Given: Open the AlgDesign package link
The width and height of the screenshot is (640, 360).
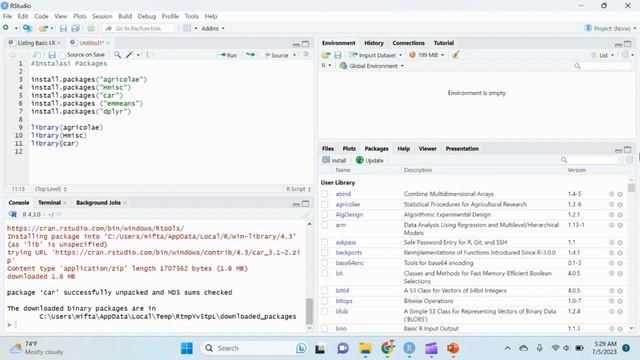Looking at the screenshot, I should coord(349,215).
